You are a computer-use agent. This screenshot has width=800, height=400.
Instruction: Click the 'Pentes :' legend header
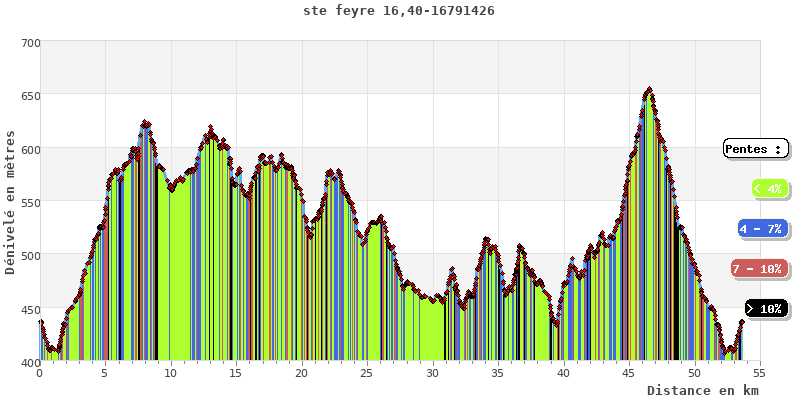click(x=756, y=149)
